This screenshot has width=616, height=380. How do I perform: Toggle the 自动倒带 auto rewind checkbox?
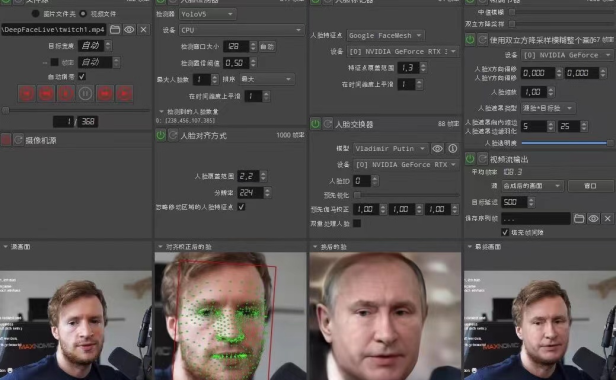point(82,76)
